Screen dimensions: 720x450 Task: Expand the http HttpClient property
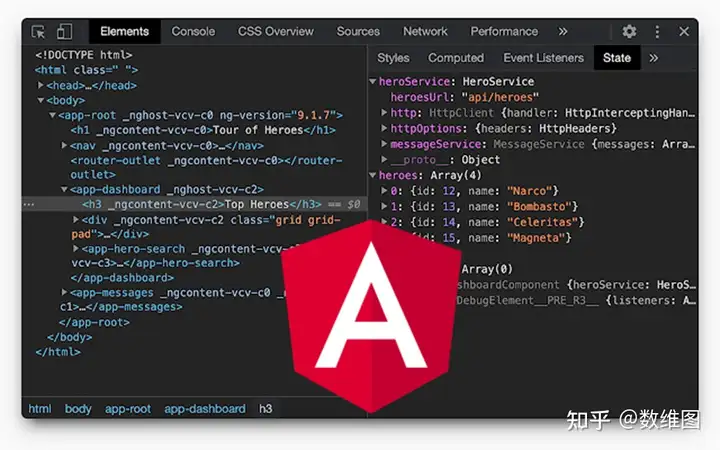click(x=384, y=112)
